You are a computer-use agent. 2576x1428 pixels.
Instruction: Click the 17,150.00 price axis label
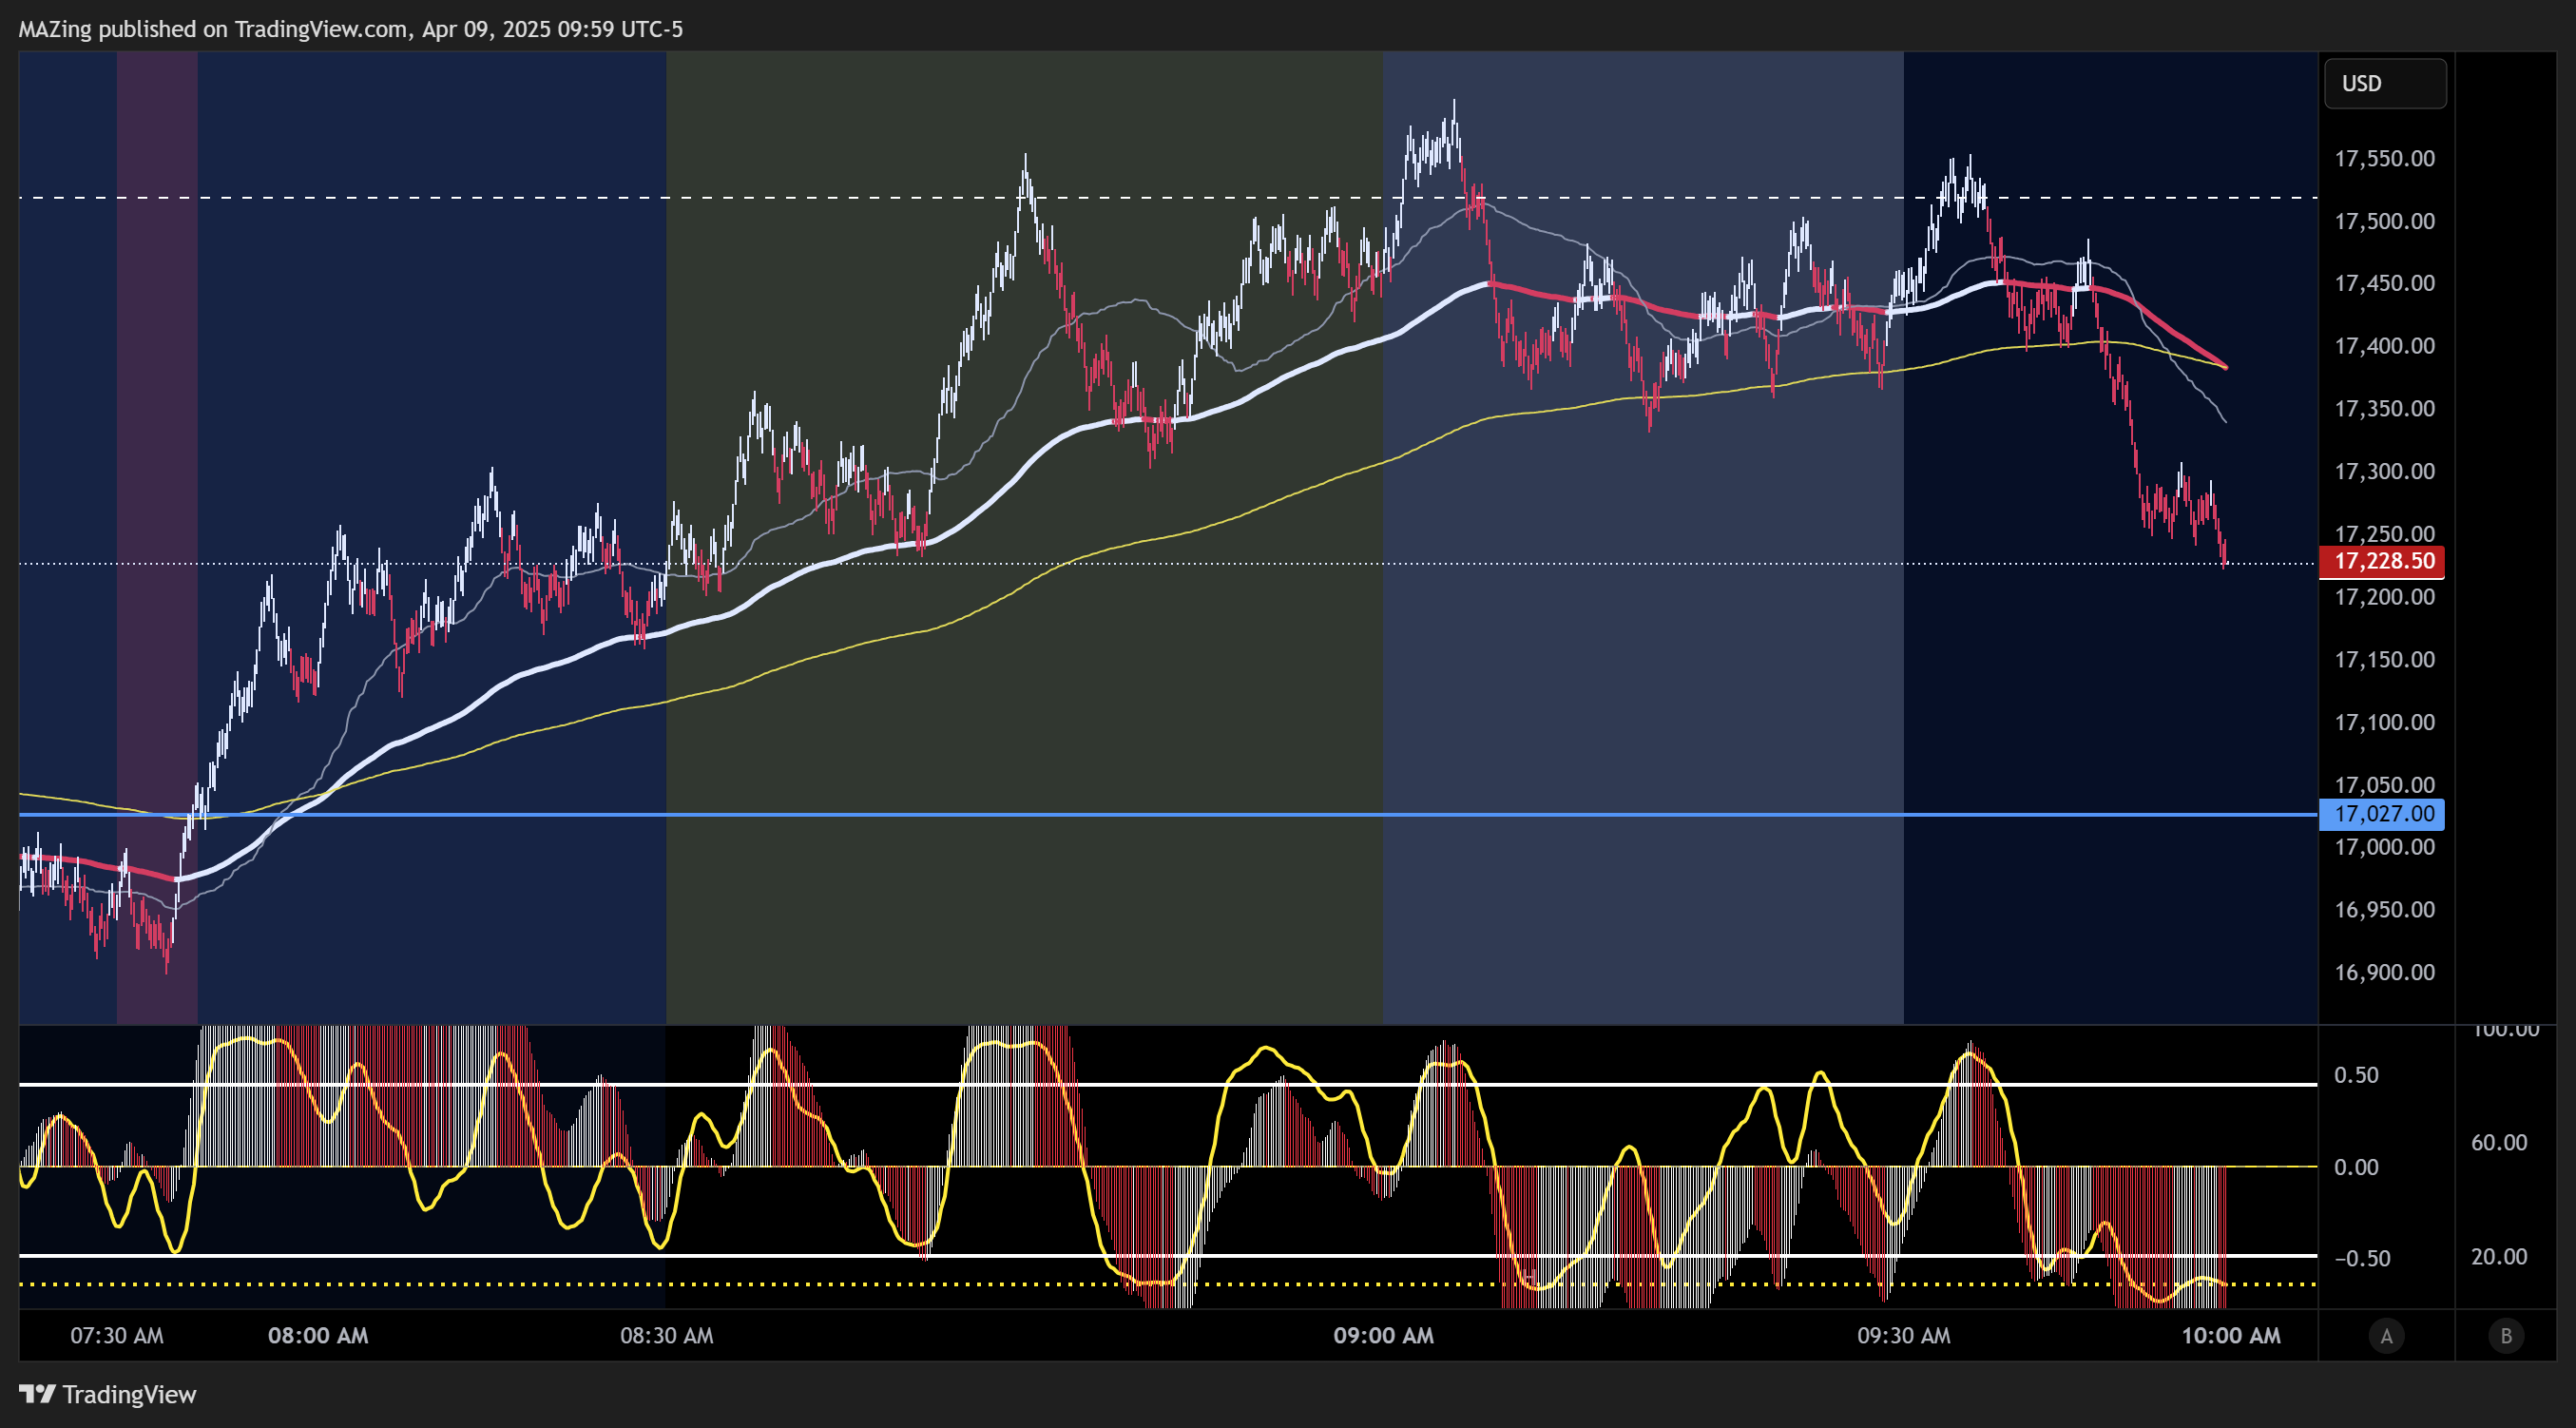[x=2384, y=659]
